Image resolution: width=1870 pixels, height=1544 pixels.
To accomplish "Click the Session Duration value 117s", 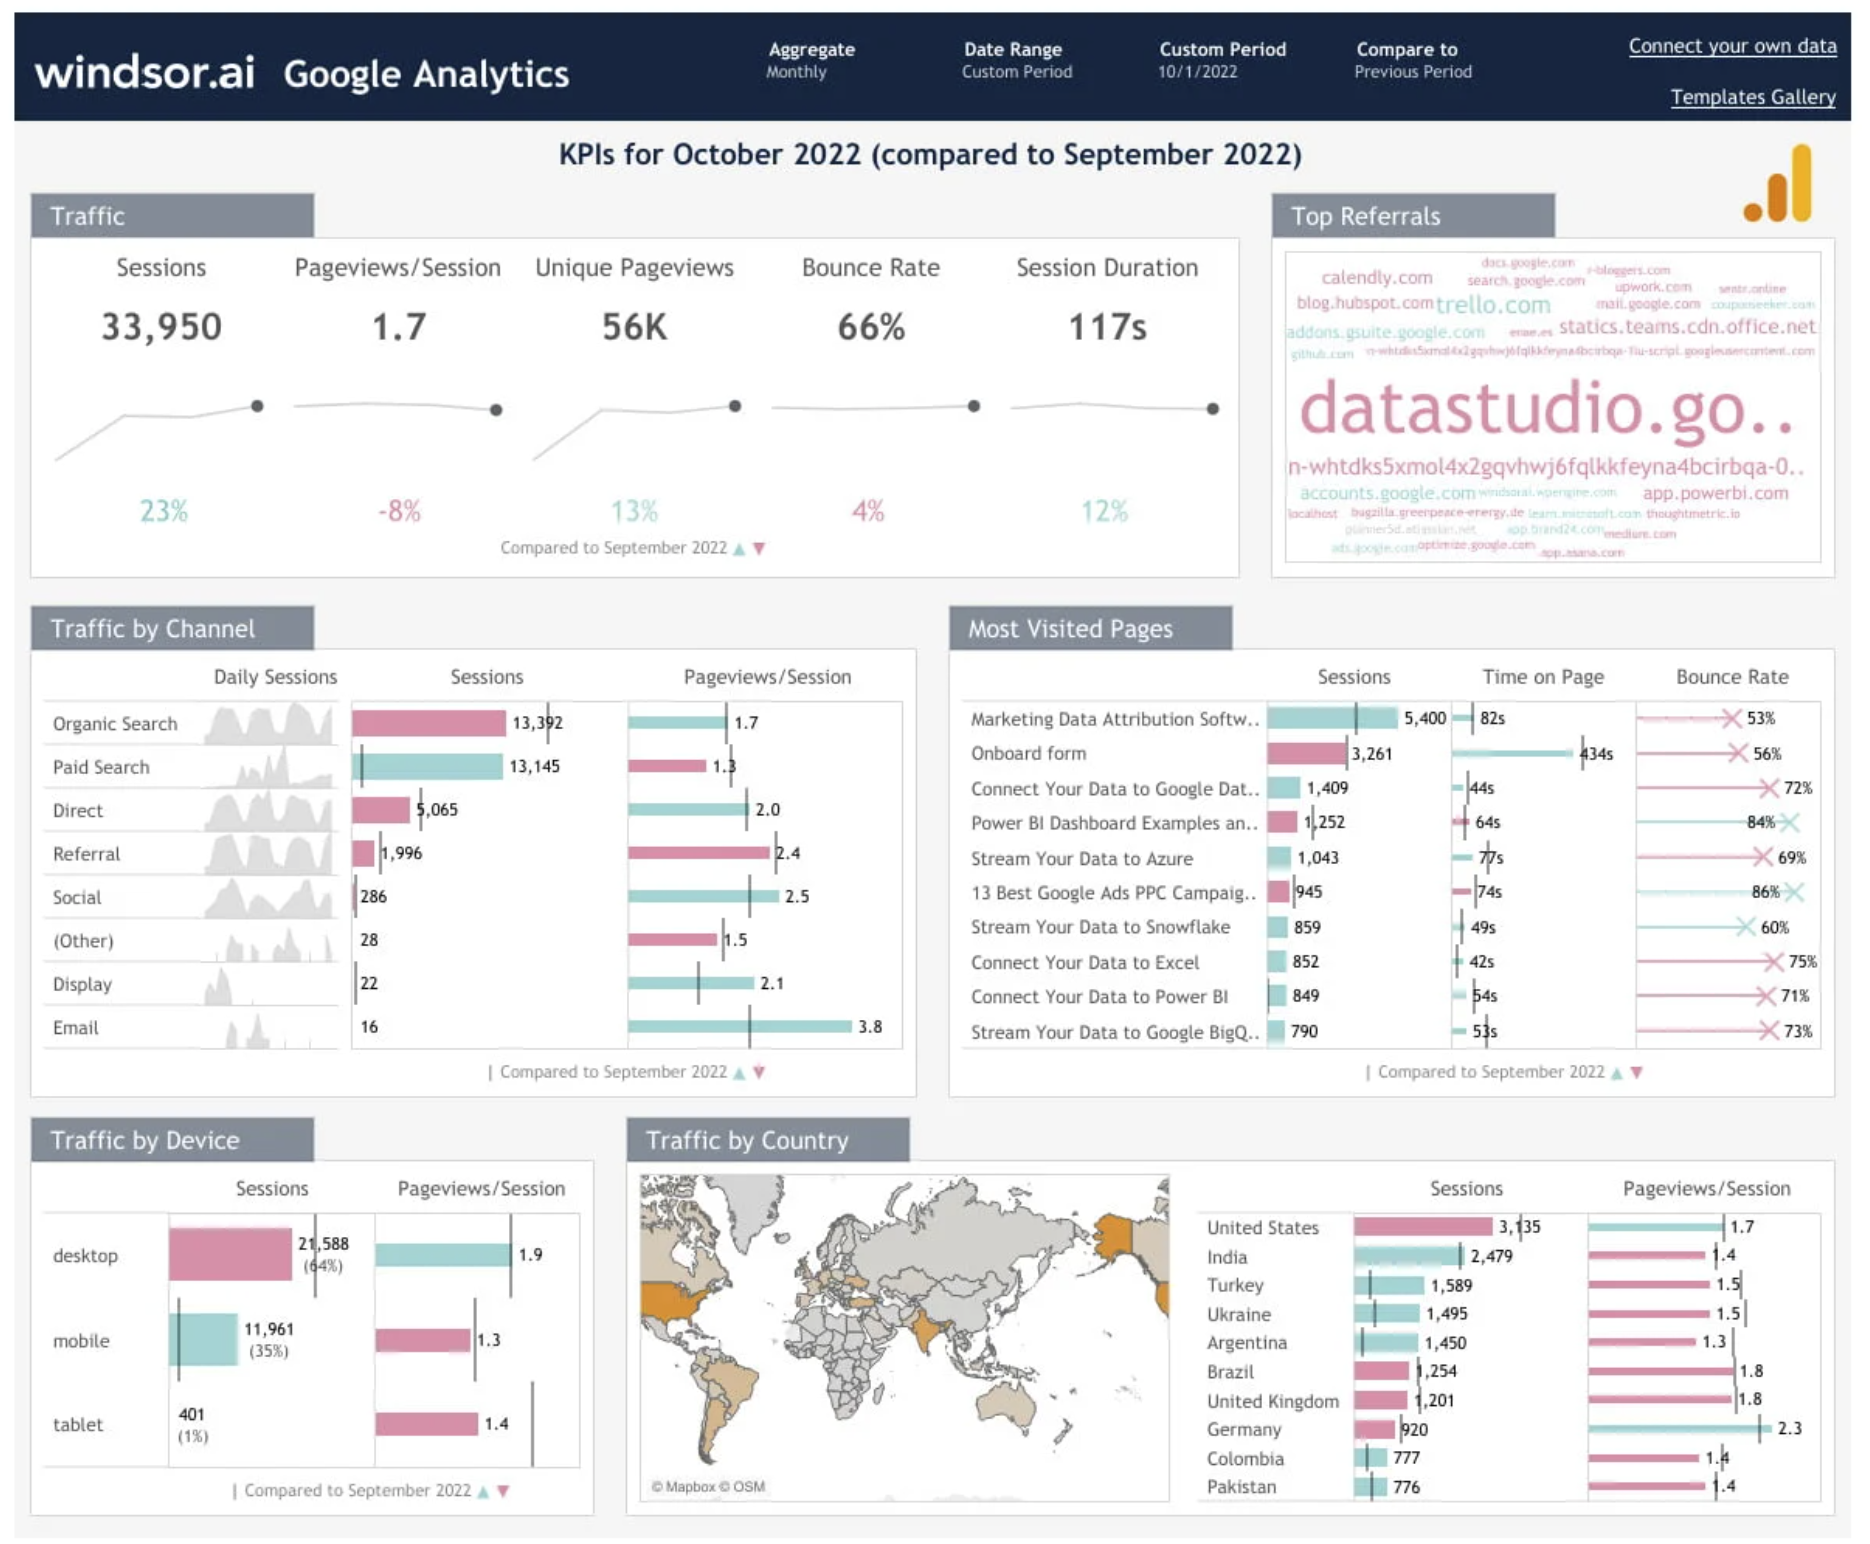I will point(1107,327).
